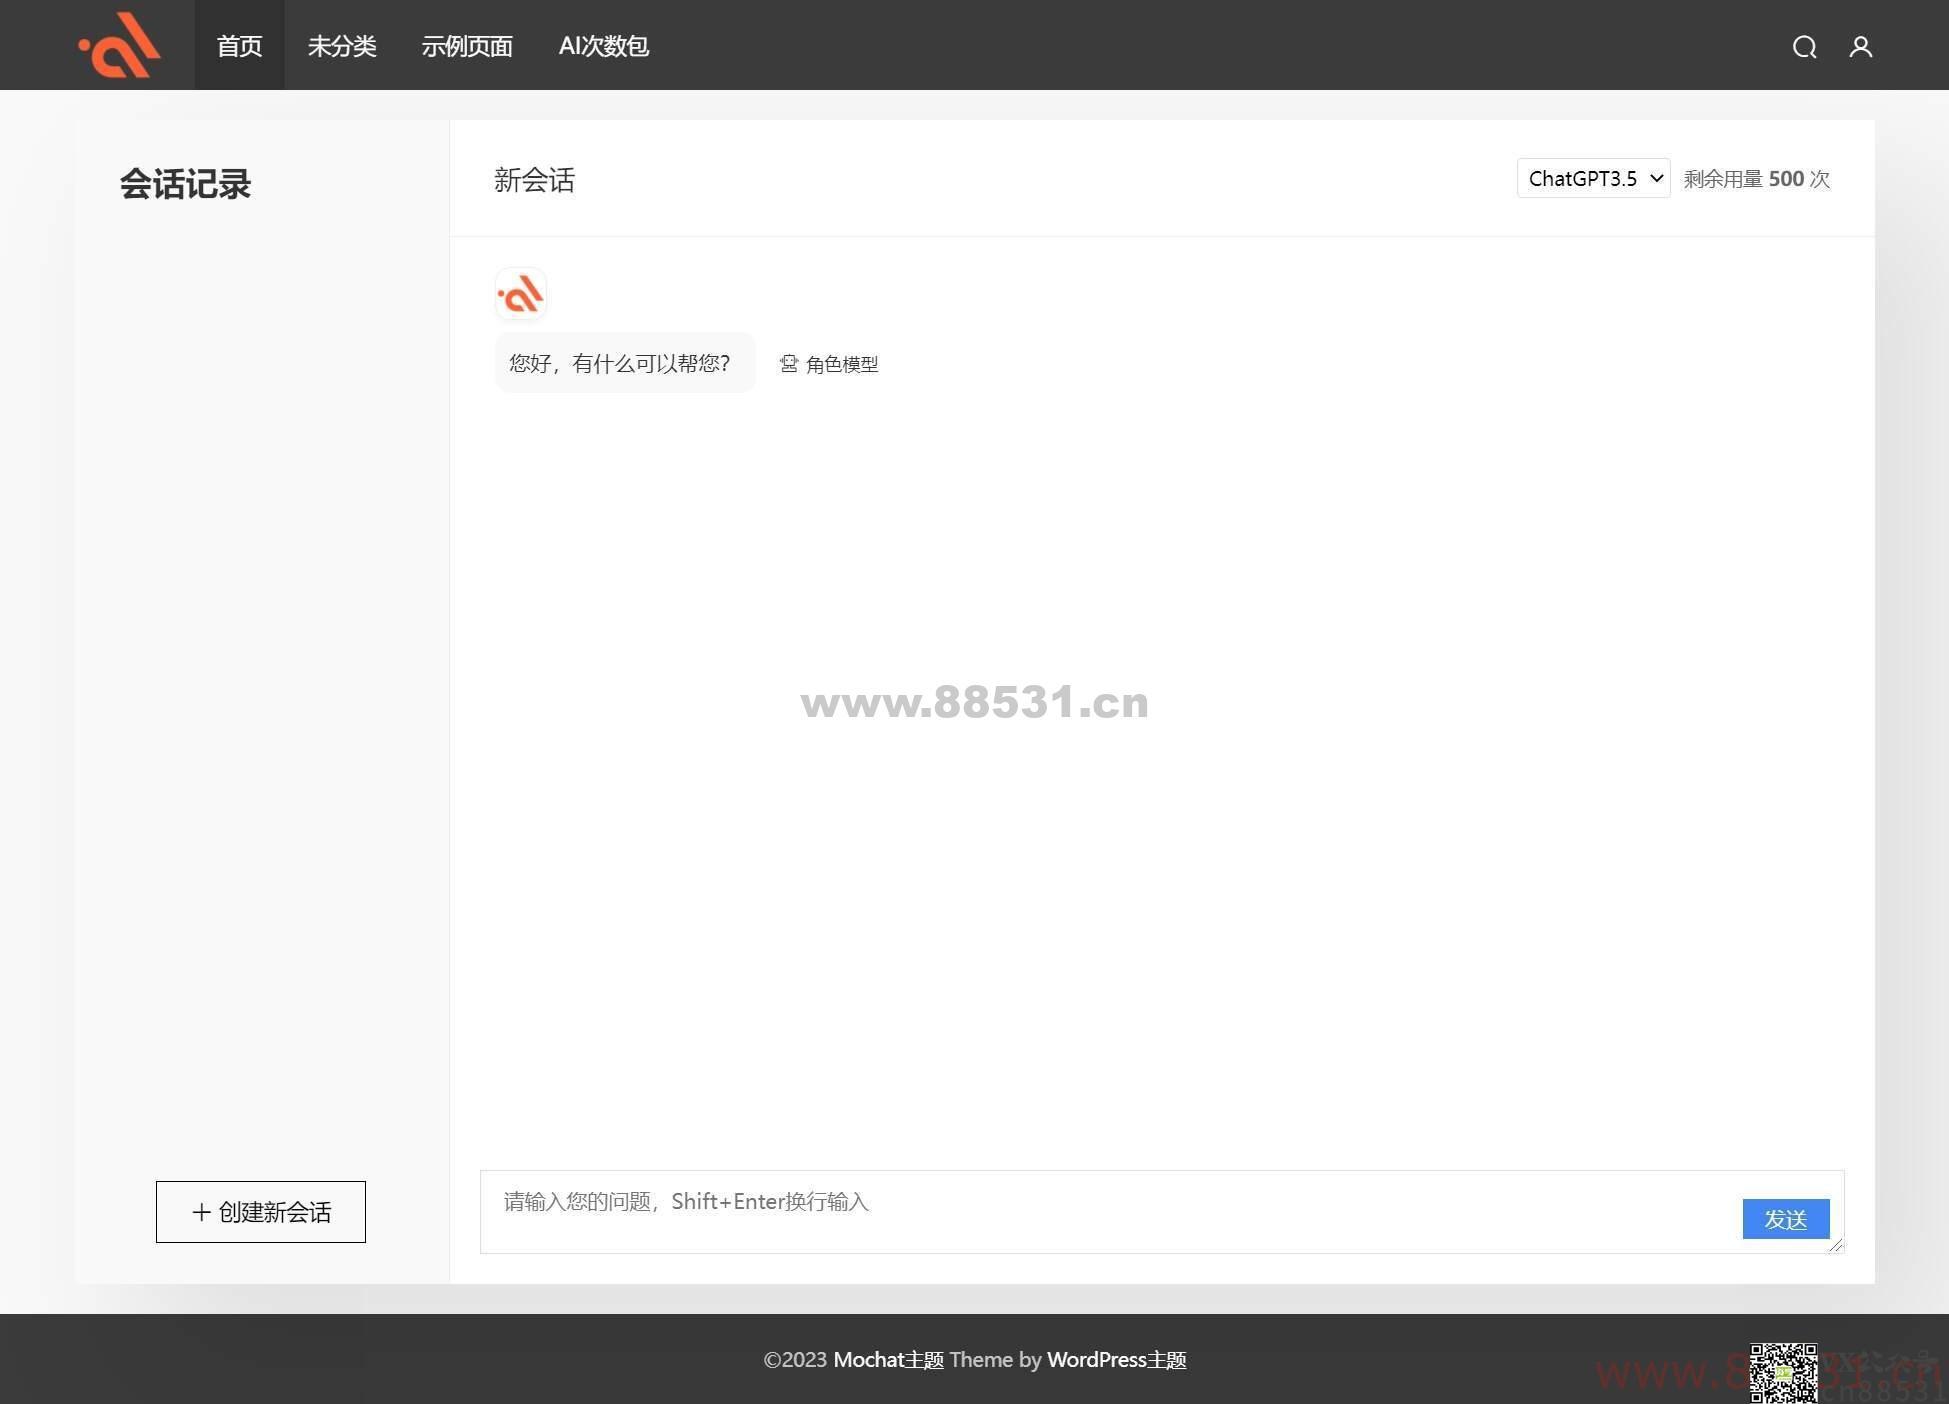Screen dimensions: 1949x1404
Task: Click the 您好，有什么可以帮您? message bubble
Action: click(x=625, y=363)
